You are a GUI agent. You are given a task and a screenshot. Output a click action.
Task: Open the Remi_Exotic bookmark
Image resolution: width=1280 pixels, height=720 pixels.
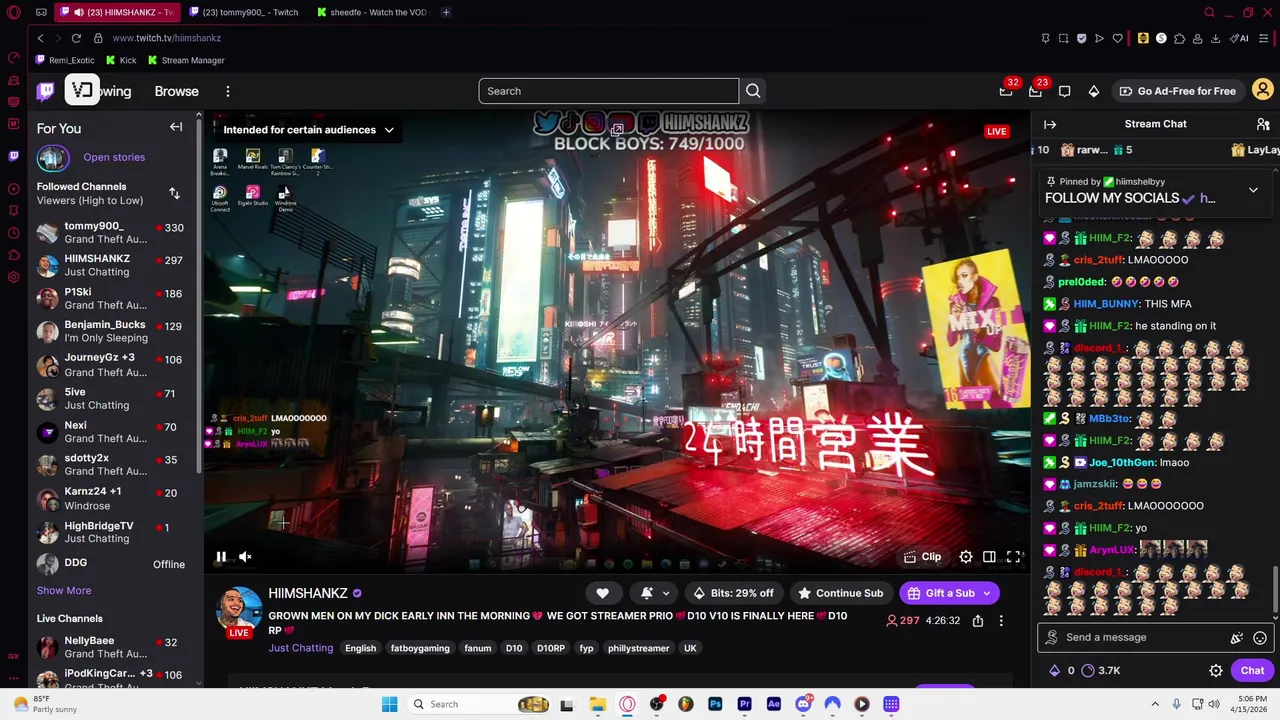tap(64, 60)
